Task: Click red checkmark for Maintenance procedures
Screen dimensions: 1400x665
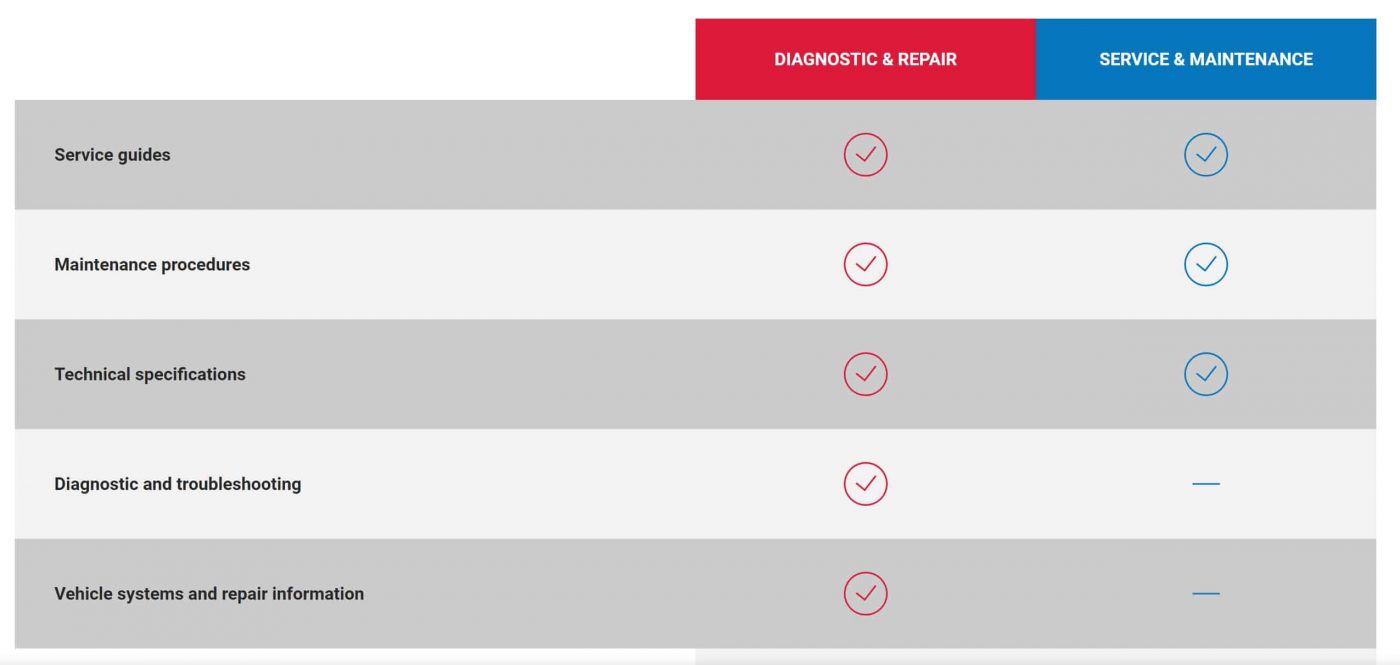Action: [x=865, y=264]
